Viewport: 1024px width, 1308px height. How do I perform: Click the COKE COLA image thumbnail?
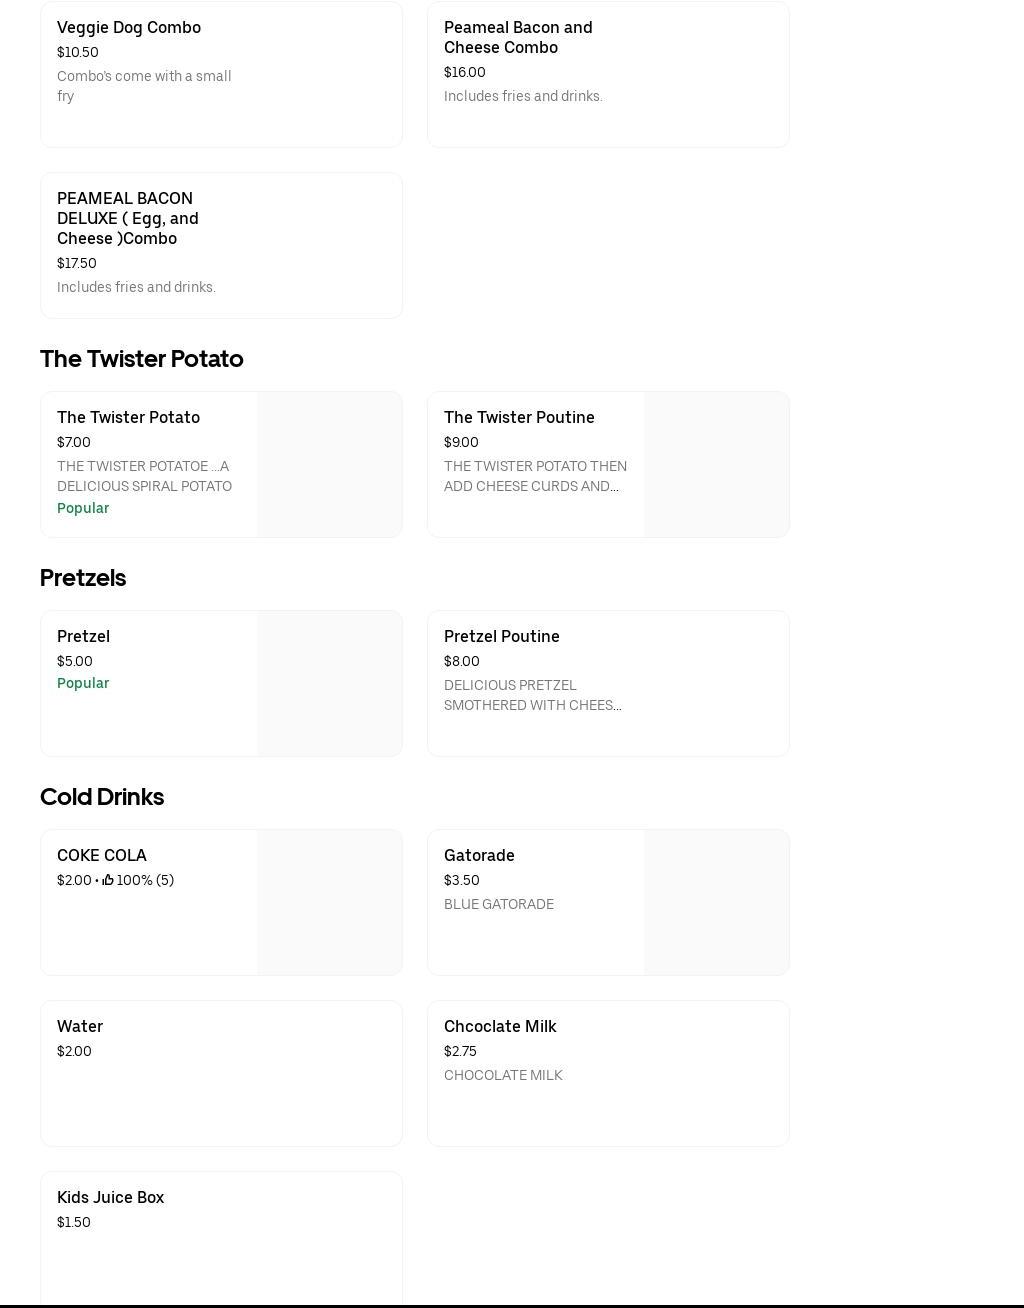click(329, 902)
